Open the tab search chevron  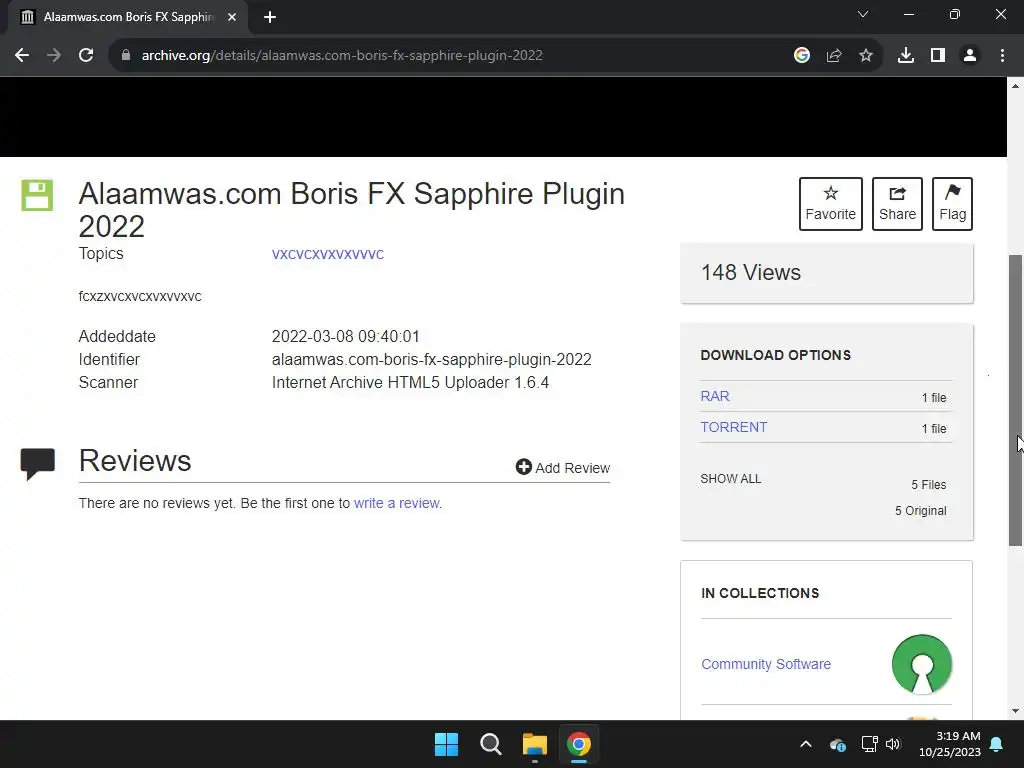tap(863, 14)
